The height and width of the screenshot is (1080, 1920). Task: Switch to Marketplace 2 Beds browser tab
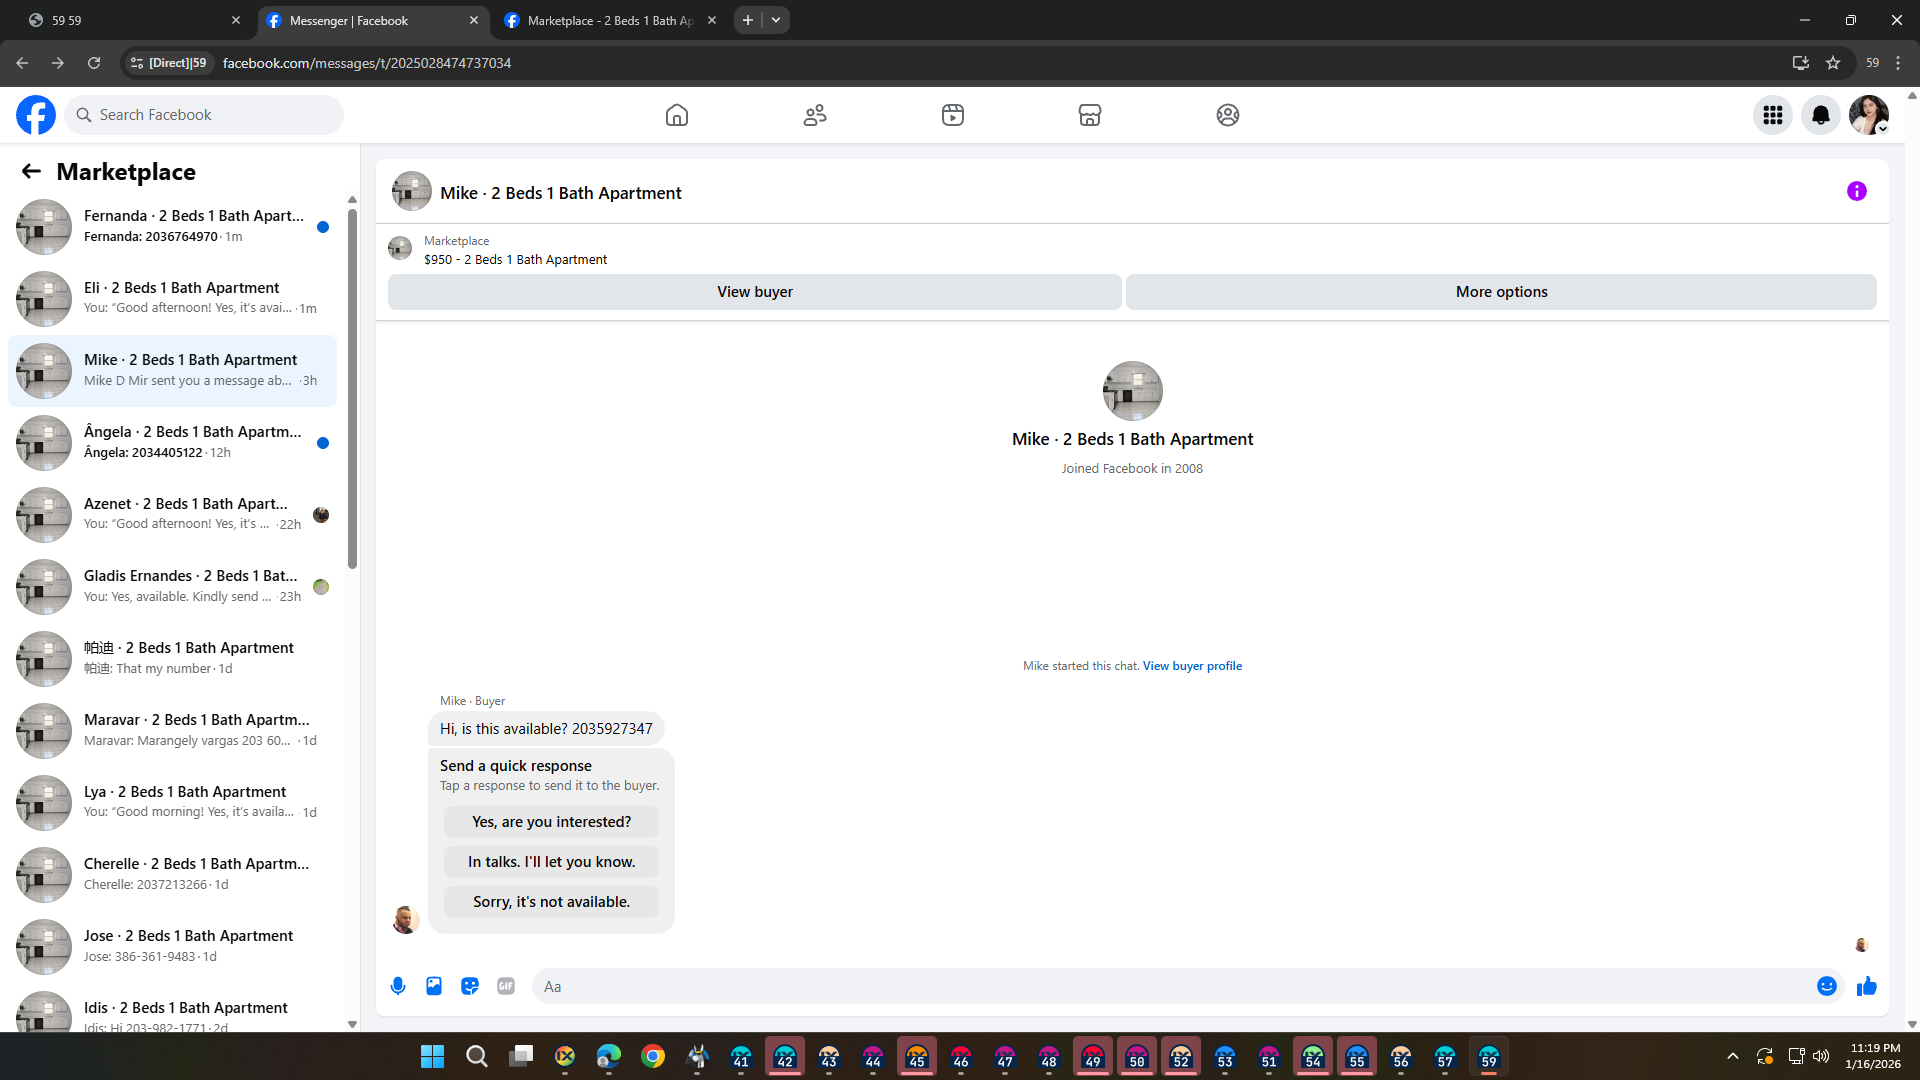click(610, 20)
